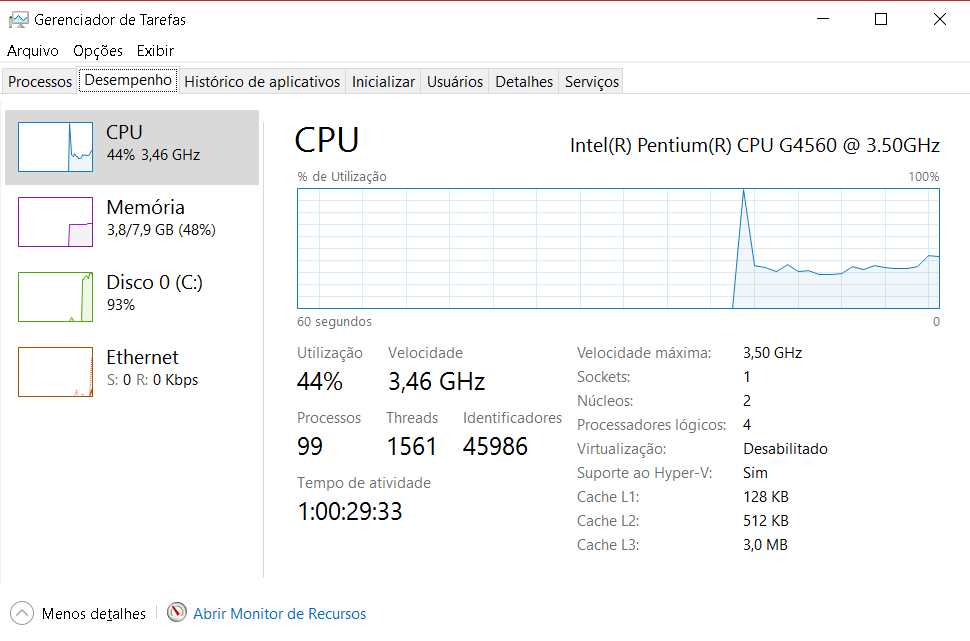Open the Arquivo menu

click(33, 50)
